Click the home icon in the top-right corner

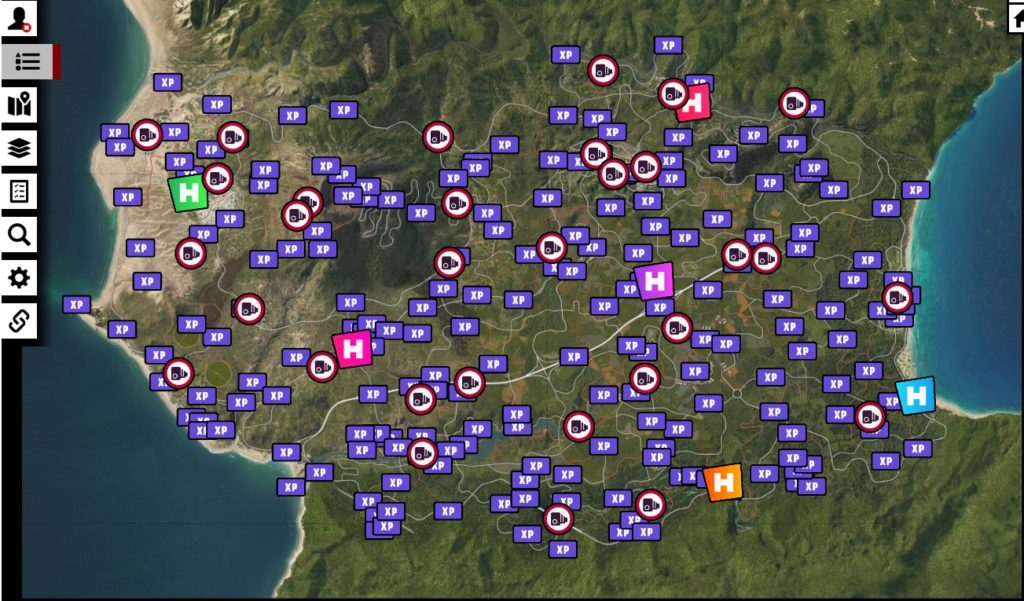1016,18
